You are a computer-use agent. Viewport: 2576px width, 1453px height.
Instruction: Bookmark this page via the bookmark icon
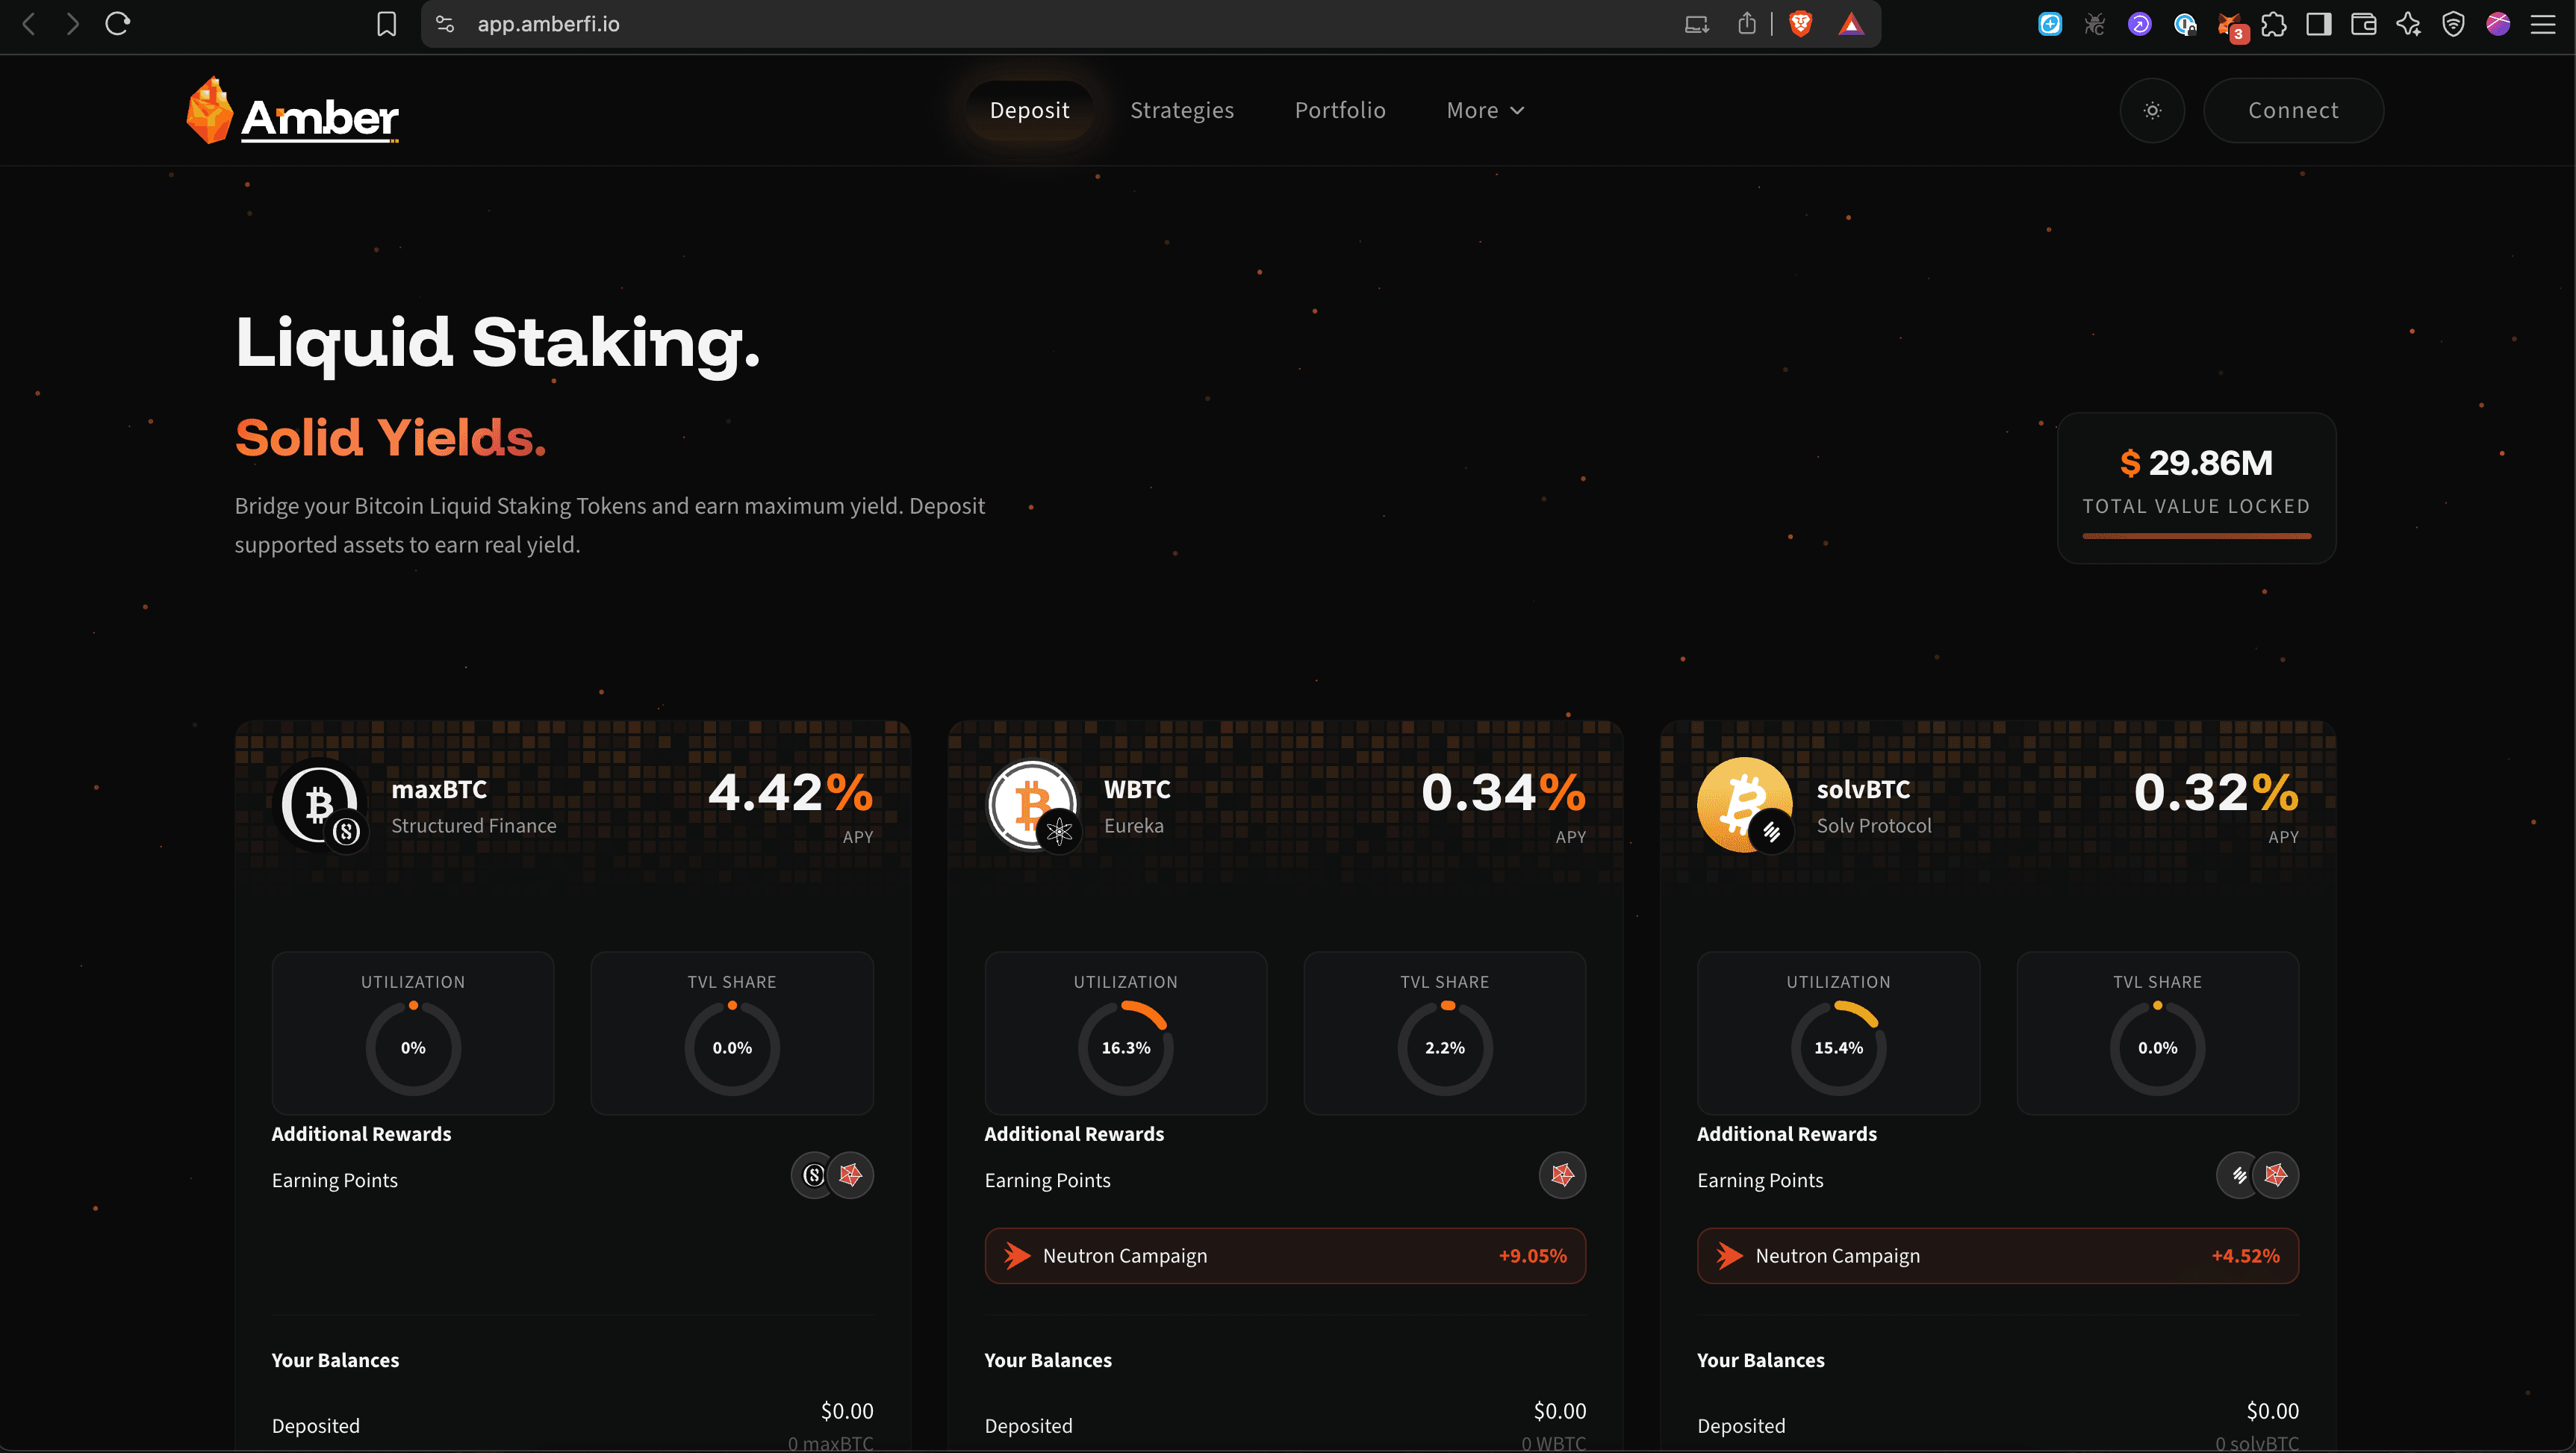coord(386,24)
